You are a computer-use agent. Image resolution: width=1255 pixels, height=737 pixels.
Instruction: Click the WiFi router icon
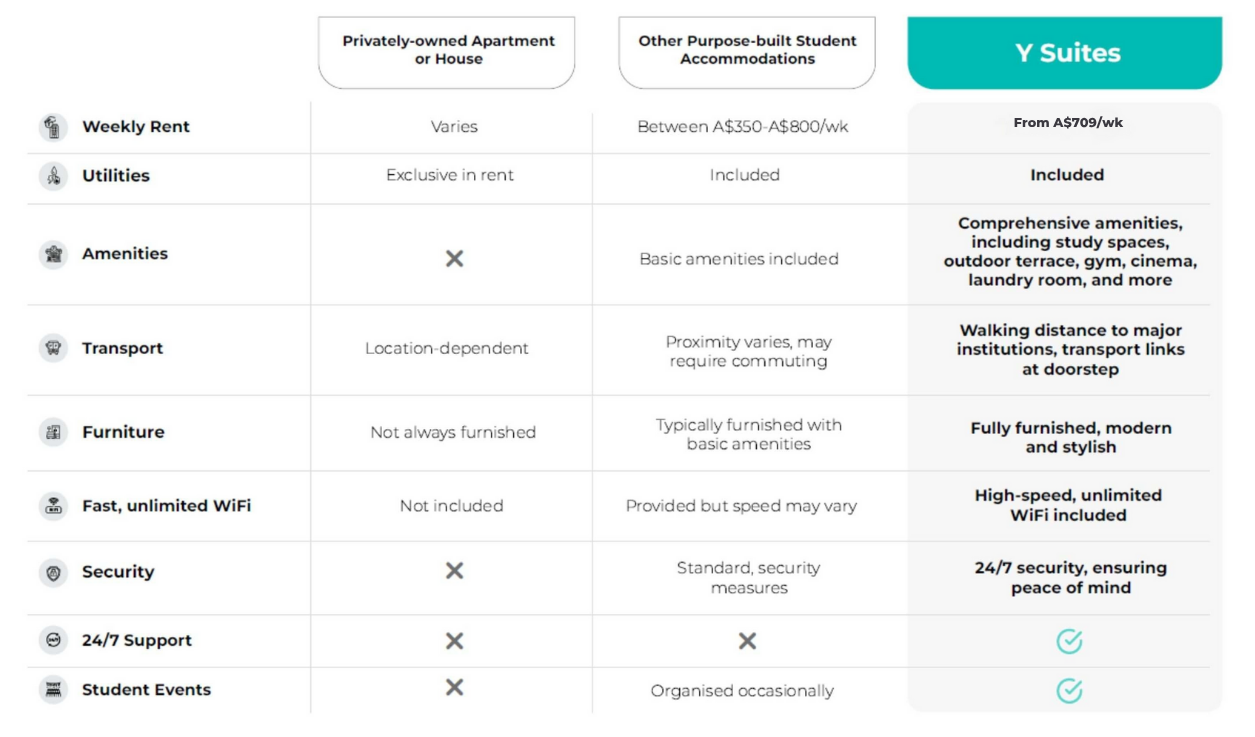point(53,506)
